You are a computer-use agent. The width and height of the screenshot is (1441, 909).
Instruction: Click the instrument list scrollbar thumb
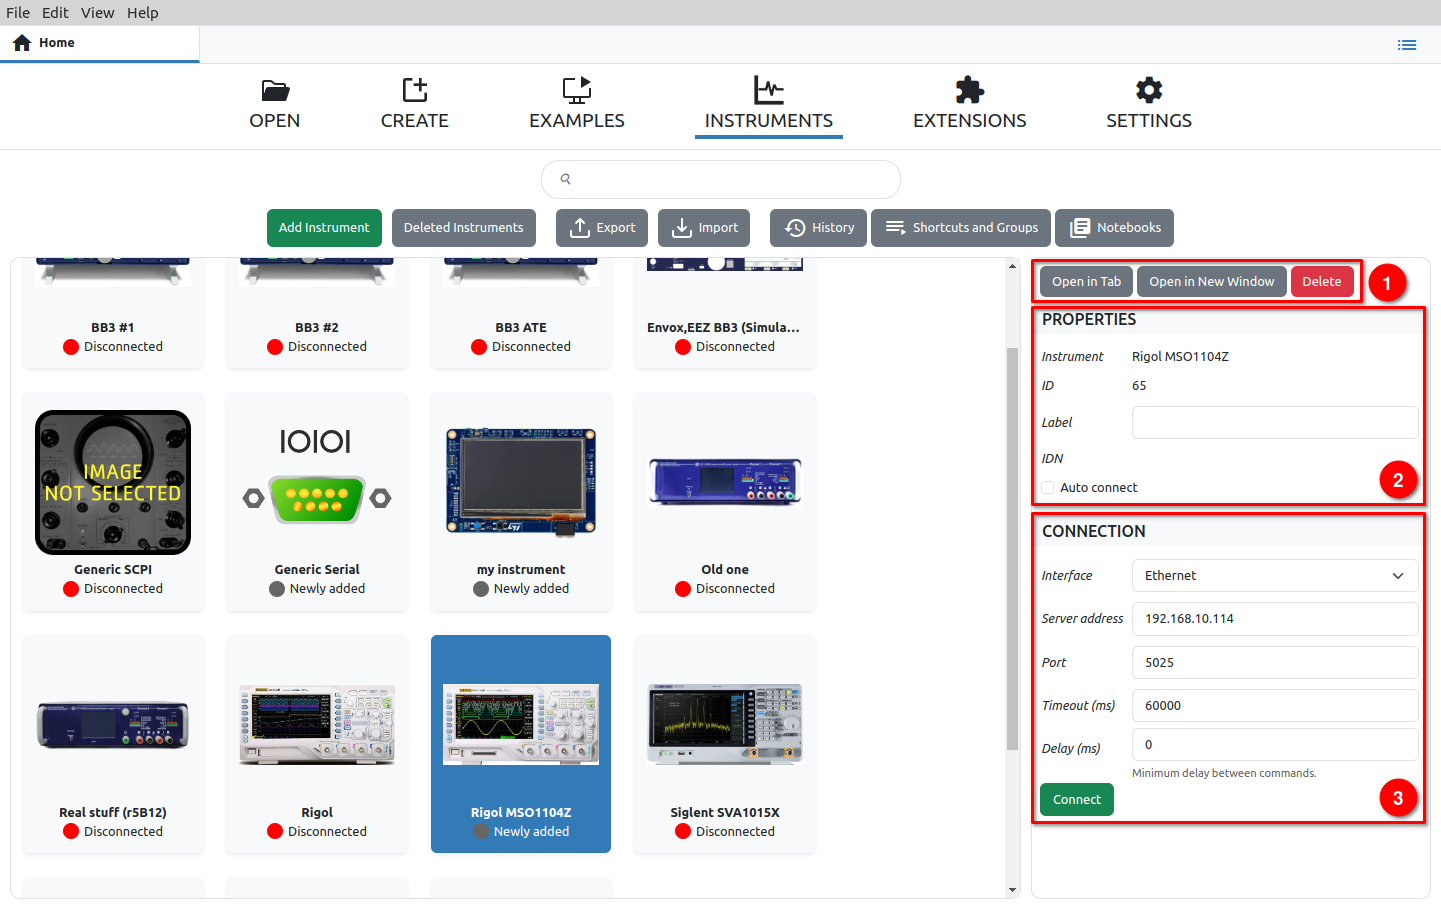click(x=1012, y=548)
